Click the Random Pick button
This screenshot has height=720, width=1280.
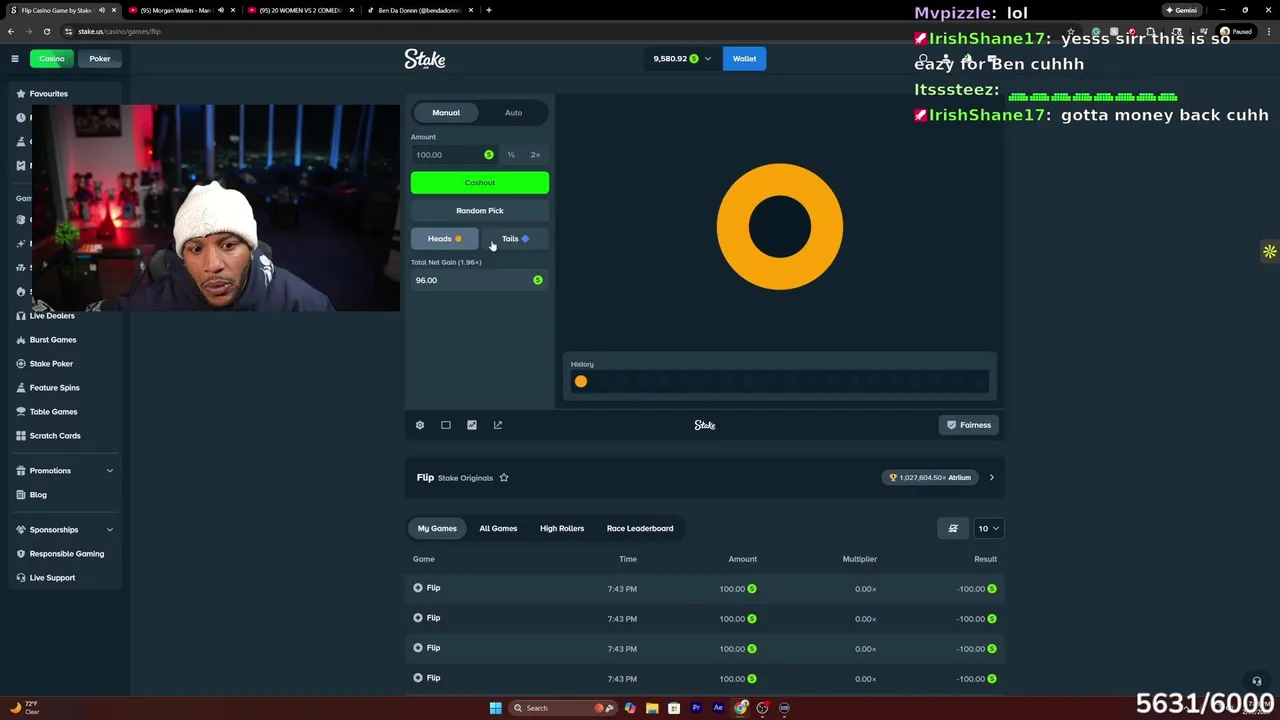480,211
